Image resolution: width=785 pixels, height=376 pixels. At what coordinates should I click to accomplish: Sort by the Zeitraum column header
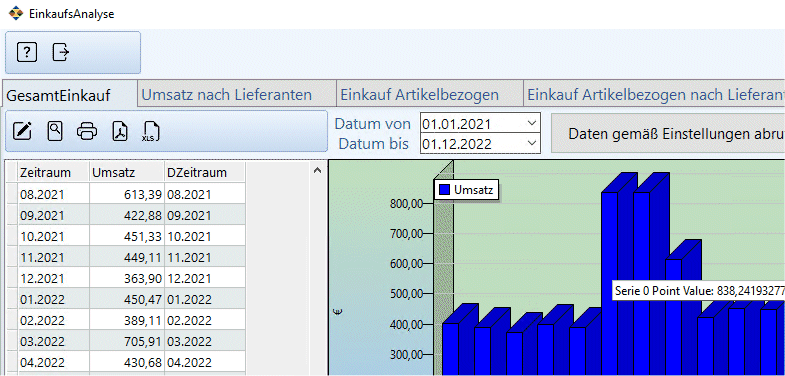53,172
